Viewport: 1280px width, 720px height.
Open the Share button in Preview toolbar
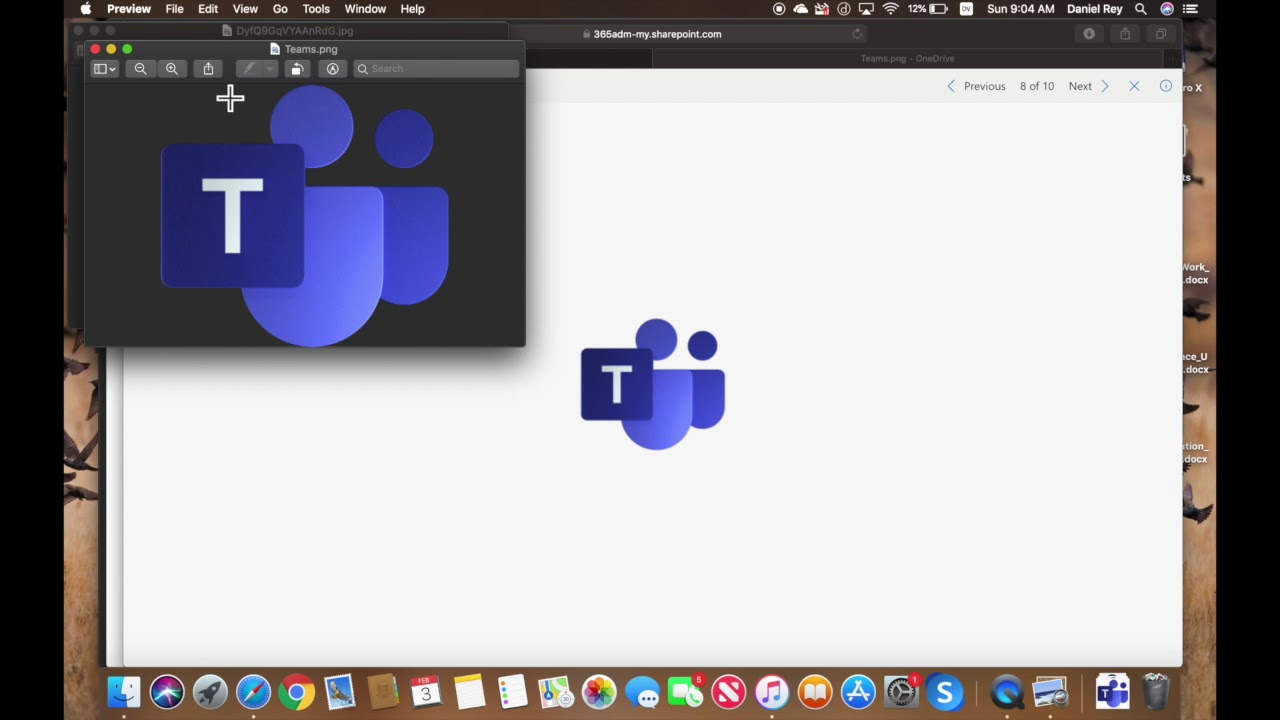pyautogui.click(x=208, y=69)
